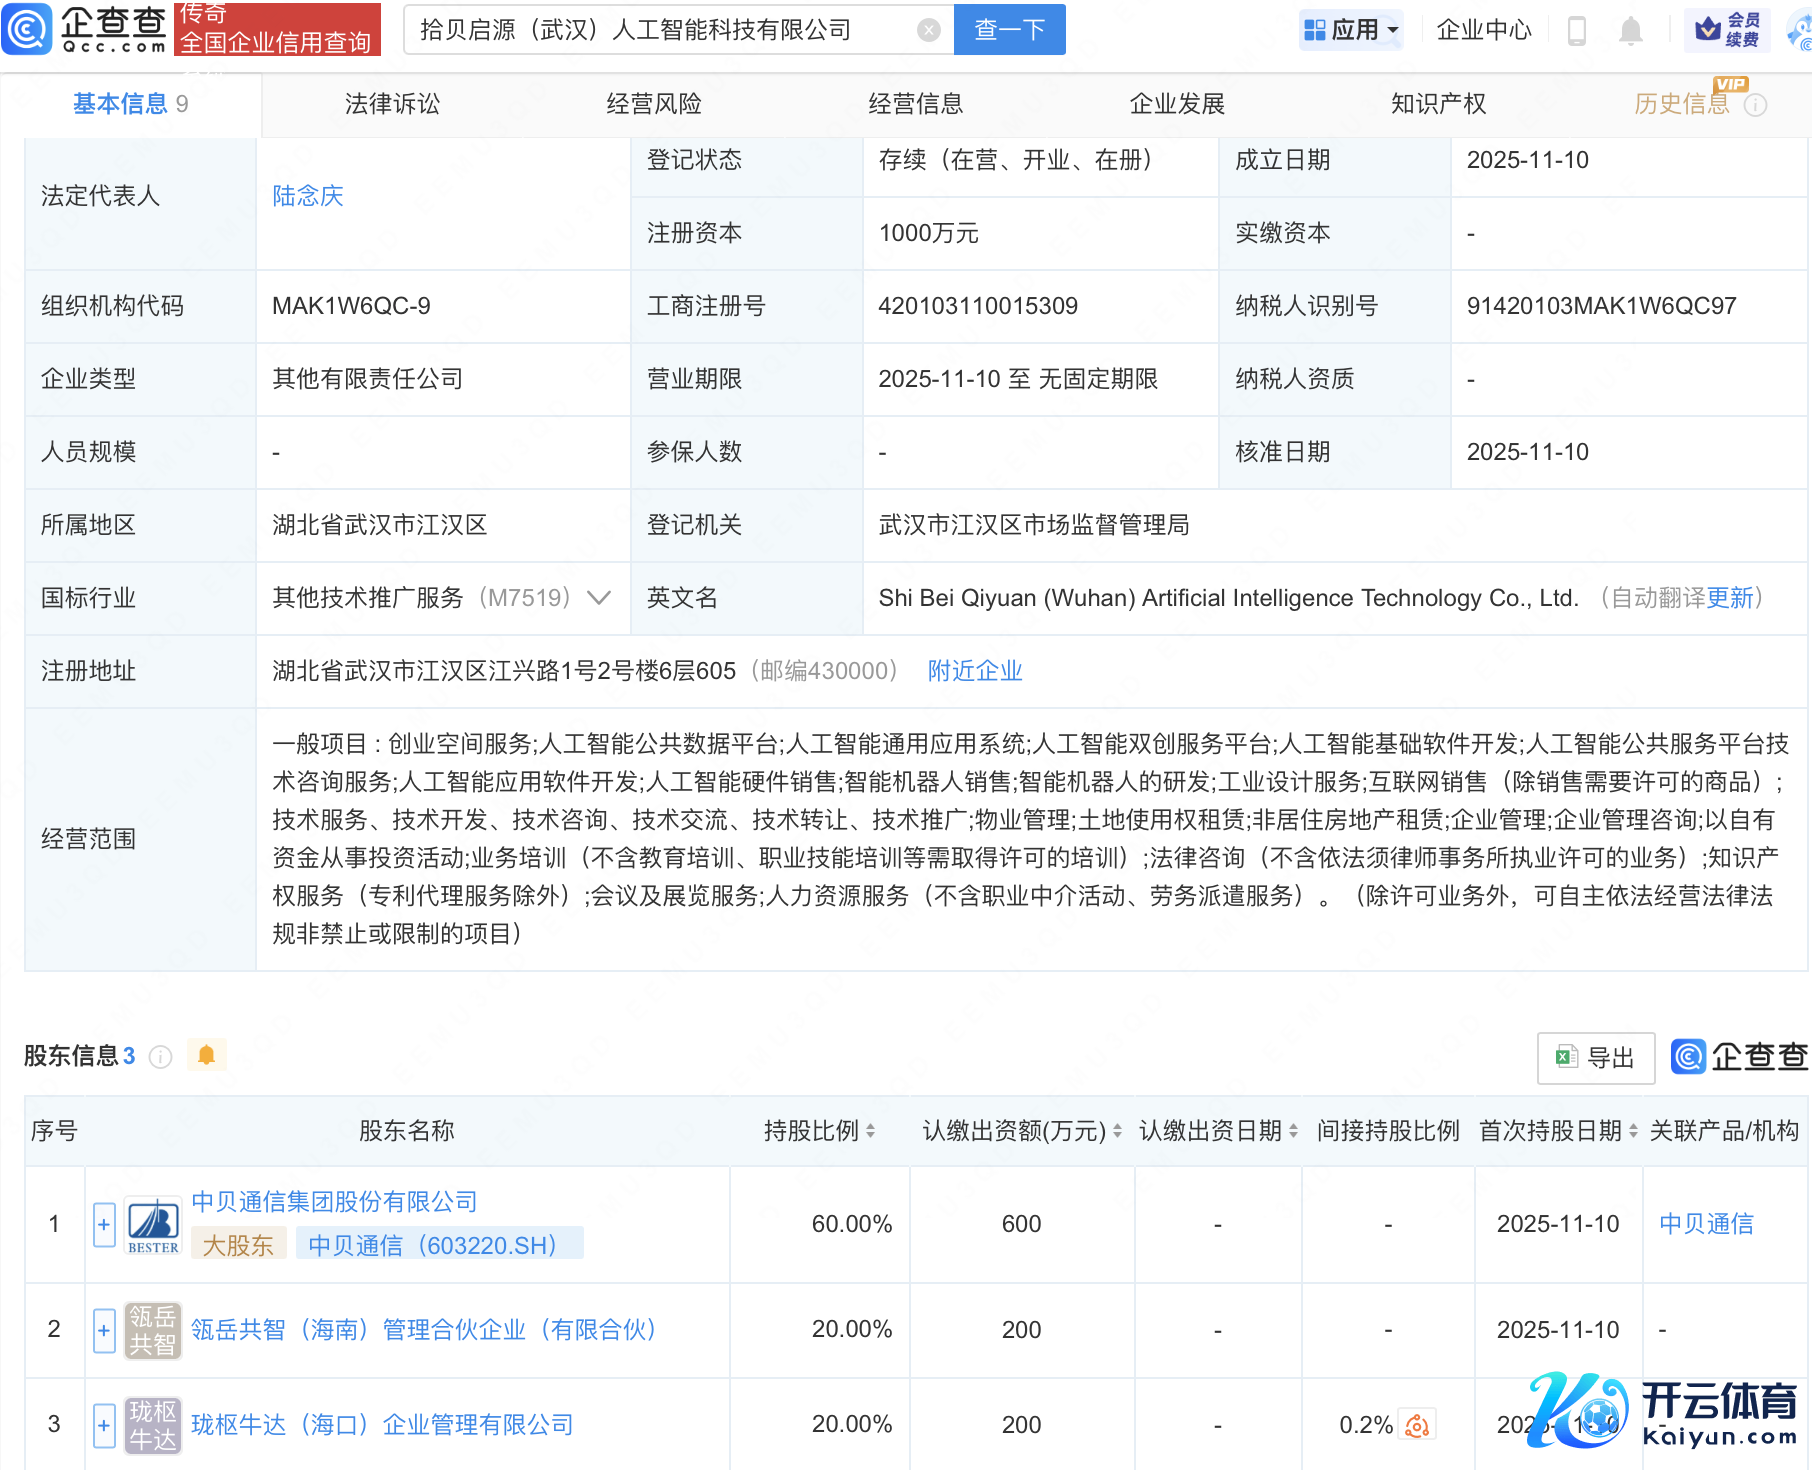Click the shareholder info tooltip icon
This screenshot has height=1470, width=1812.
click(160, 1057)
